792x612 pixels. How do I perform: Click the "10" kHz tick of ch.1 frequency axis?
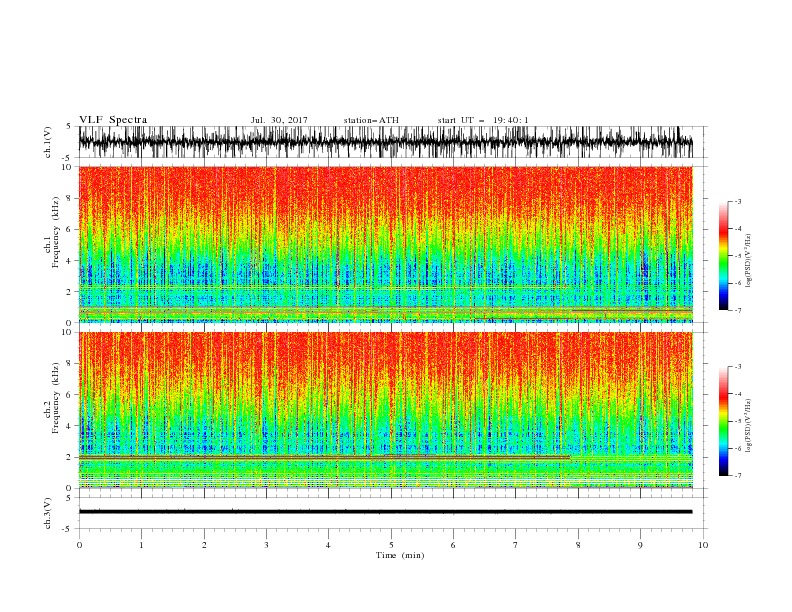point(68,167)
